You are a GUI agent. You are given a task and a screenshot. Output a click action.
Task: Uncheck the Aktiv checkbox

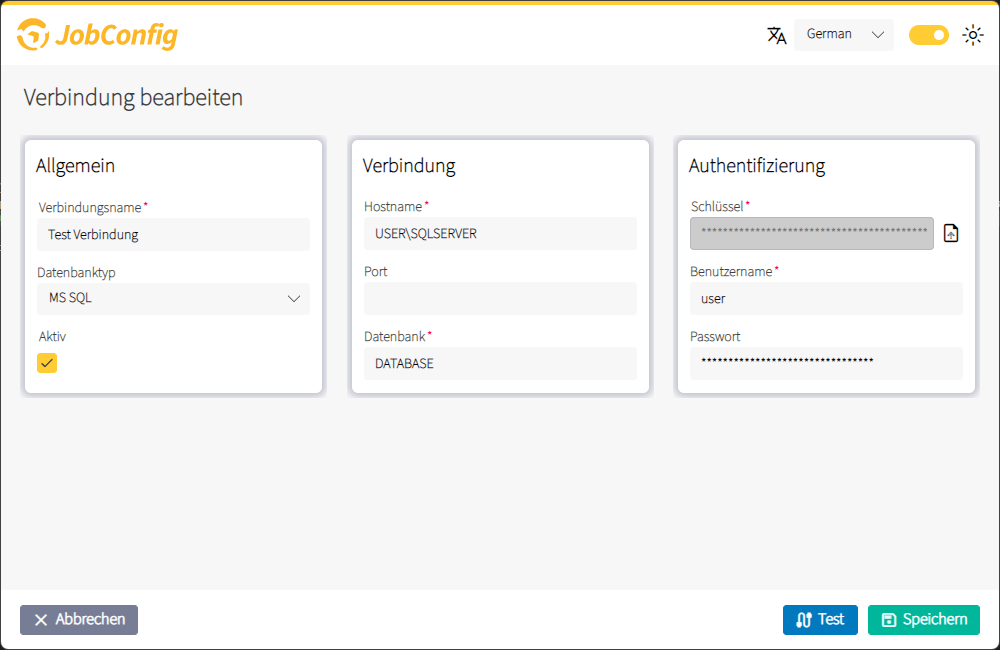click(47, 363)
